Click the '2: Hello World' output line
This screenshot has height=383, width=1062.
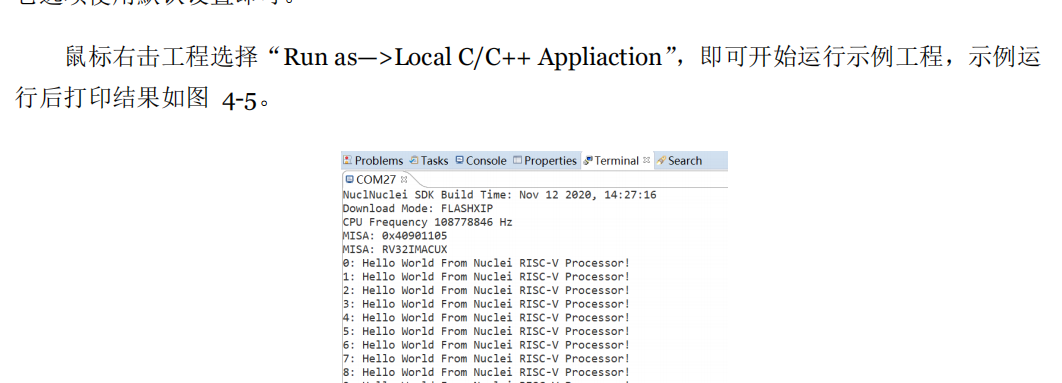click(x=486, y=290)
